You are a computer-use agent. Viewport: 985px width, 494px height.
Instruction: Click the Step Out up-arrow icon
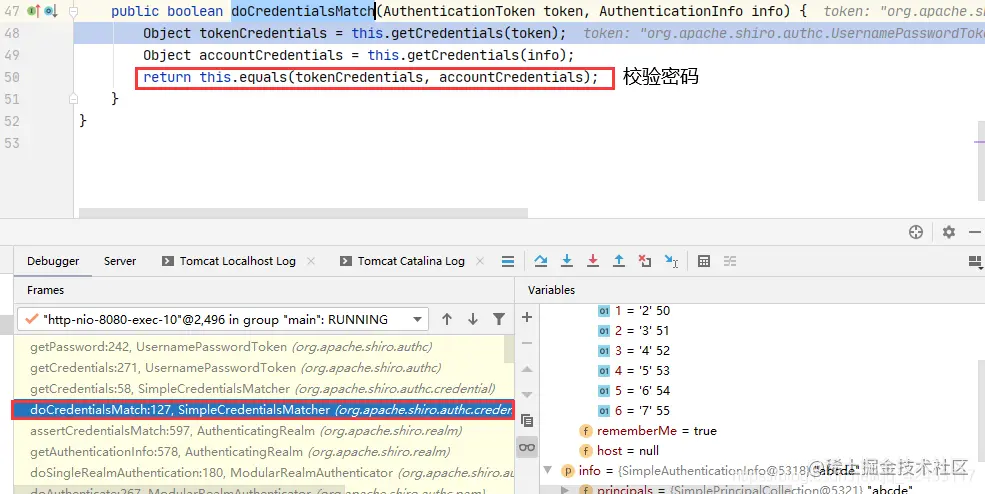pyautogui.click(x=619, y=261)
